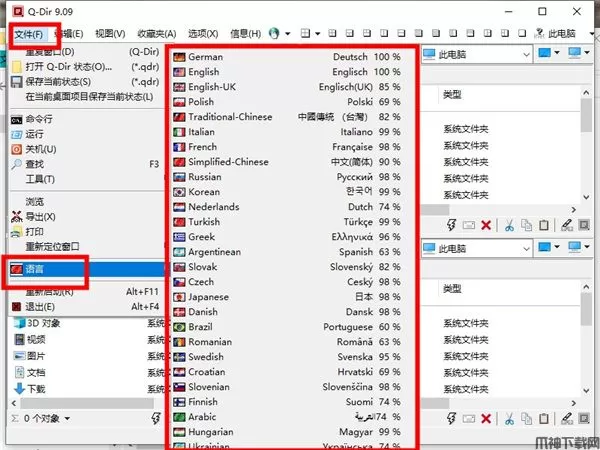This screenshot has width=600, height=450.
Task: Choose Traditional-Chinese language option
Action: 287,117
